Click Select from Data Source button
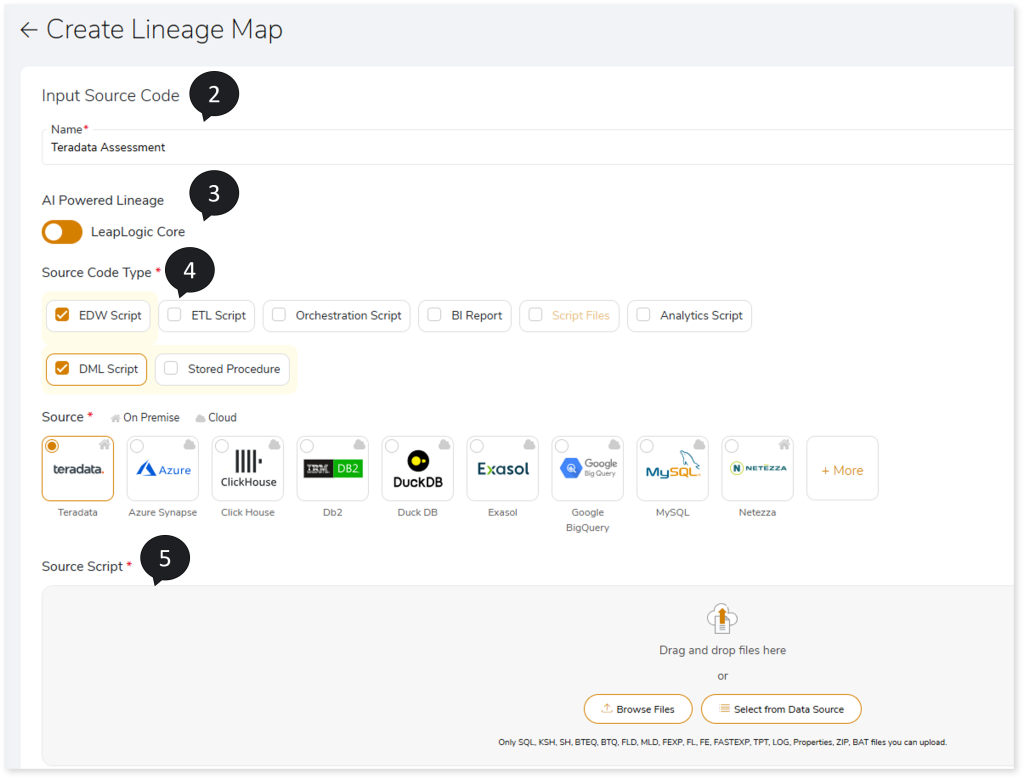The image size is (1024, 779). 781,709
